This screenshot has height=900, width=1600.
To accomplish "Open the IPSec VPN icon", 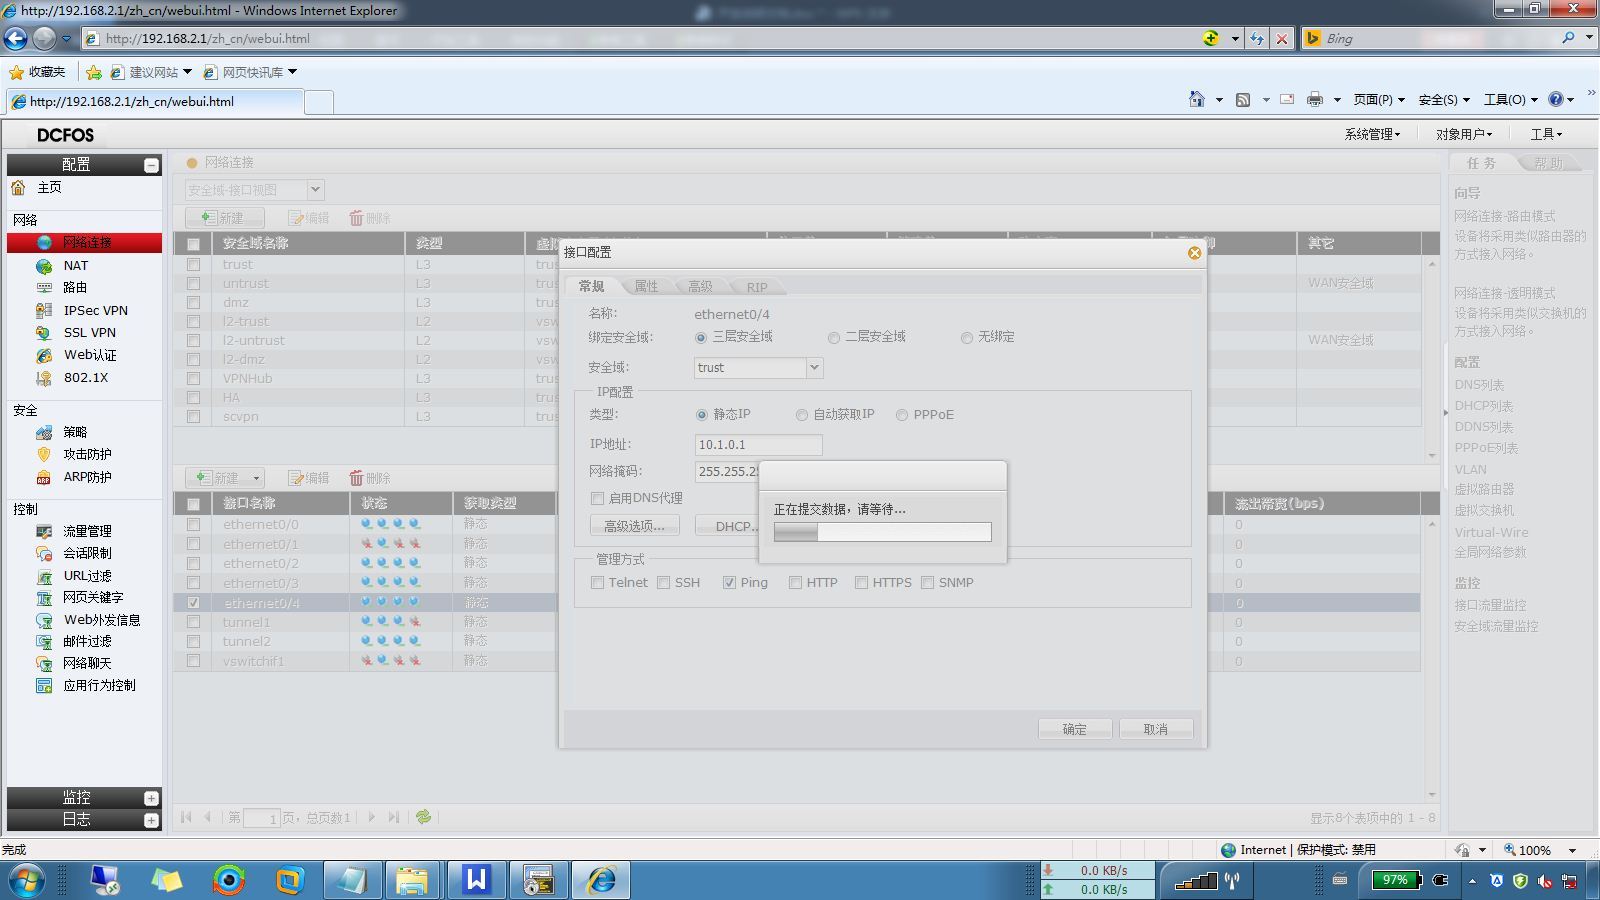I will point(44,311).
